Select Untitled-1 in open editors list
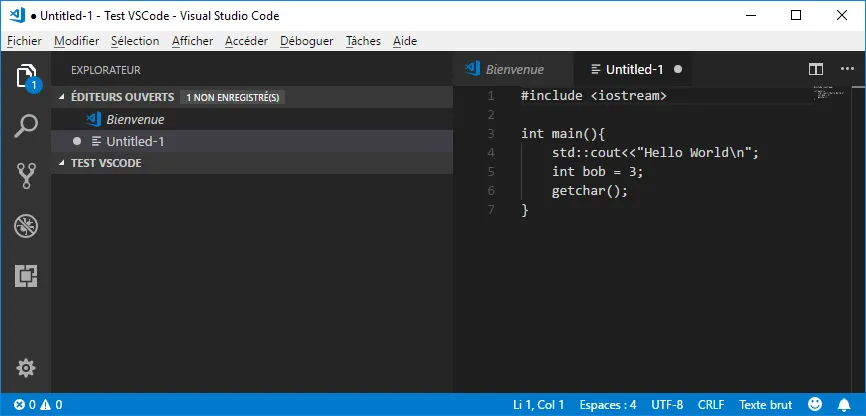This screenshot has height=416, width=866. tap(135, 141)
